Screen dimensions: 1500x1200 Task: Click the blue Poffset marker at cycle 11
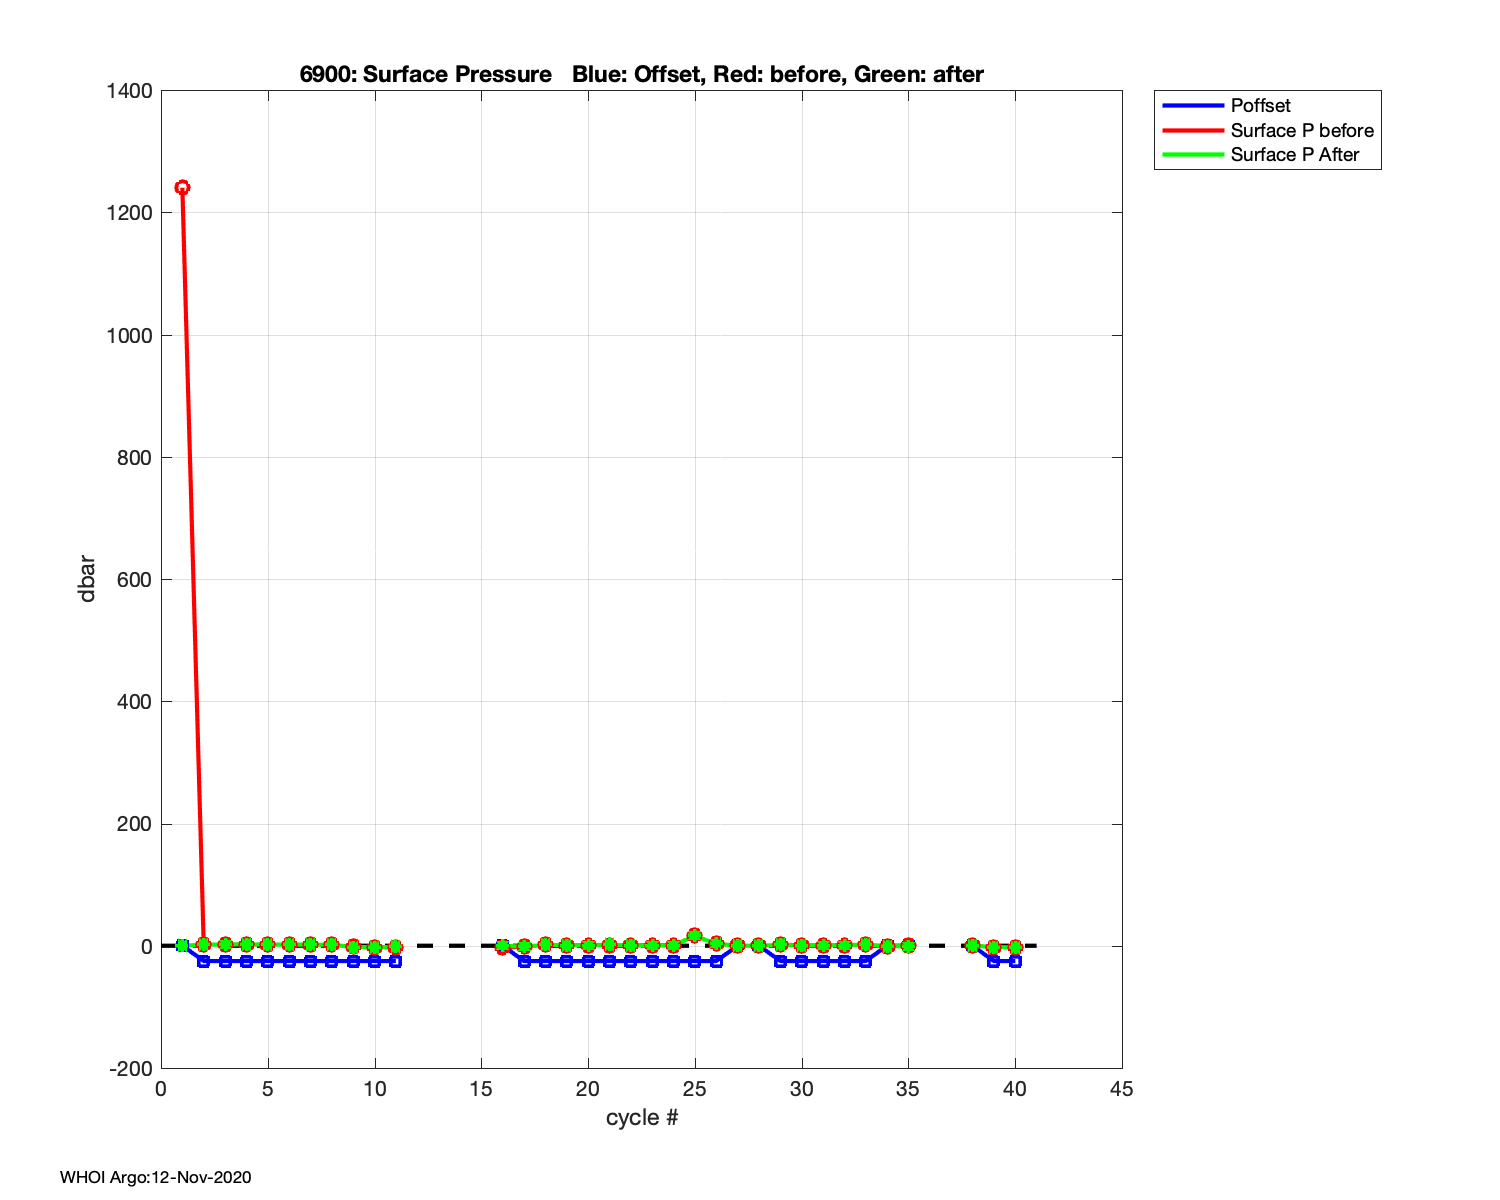[x=396, y=961]
